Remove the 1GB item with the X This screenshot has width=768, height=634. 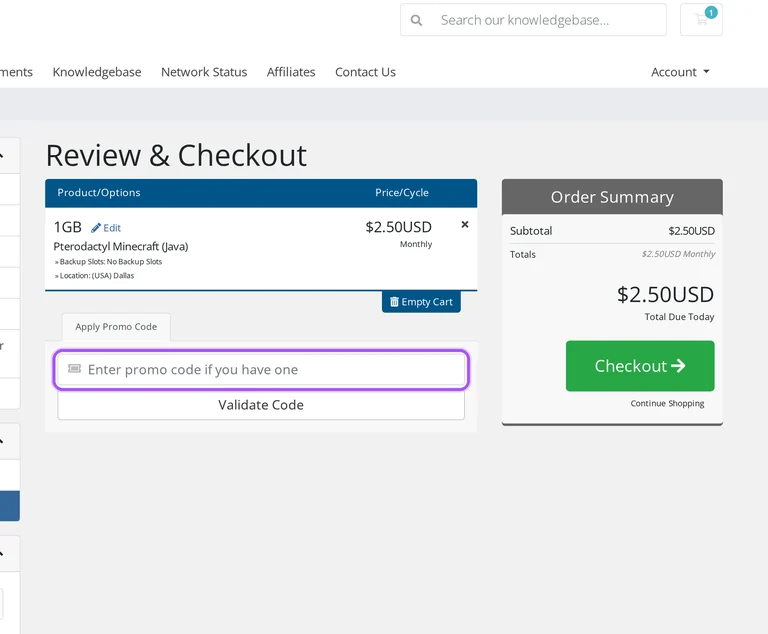tap(465, 224)
